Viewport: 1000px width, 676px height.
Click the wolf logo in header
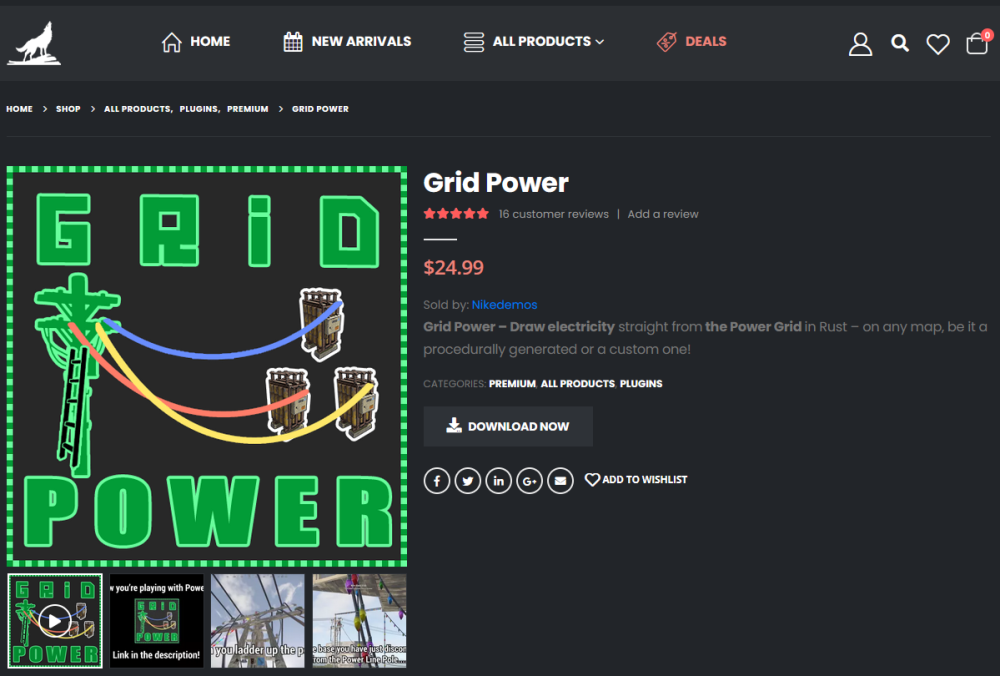(34, 43)
